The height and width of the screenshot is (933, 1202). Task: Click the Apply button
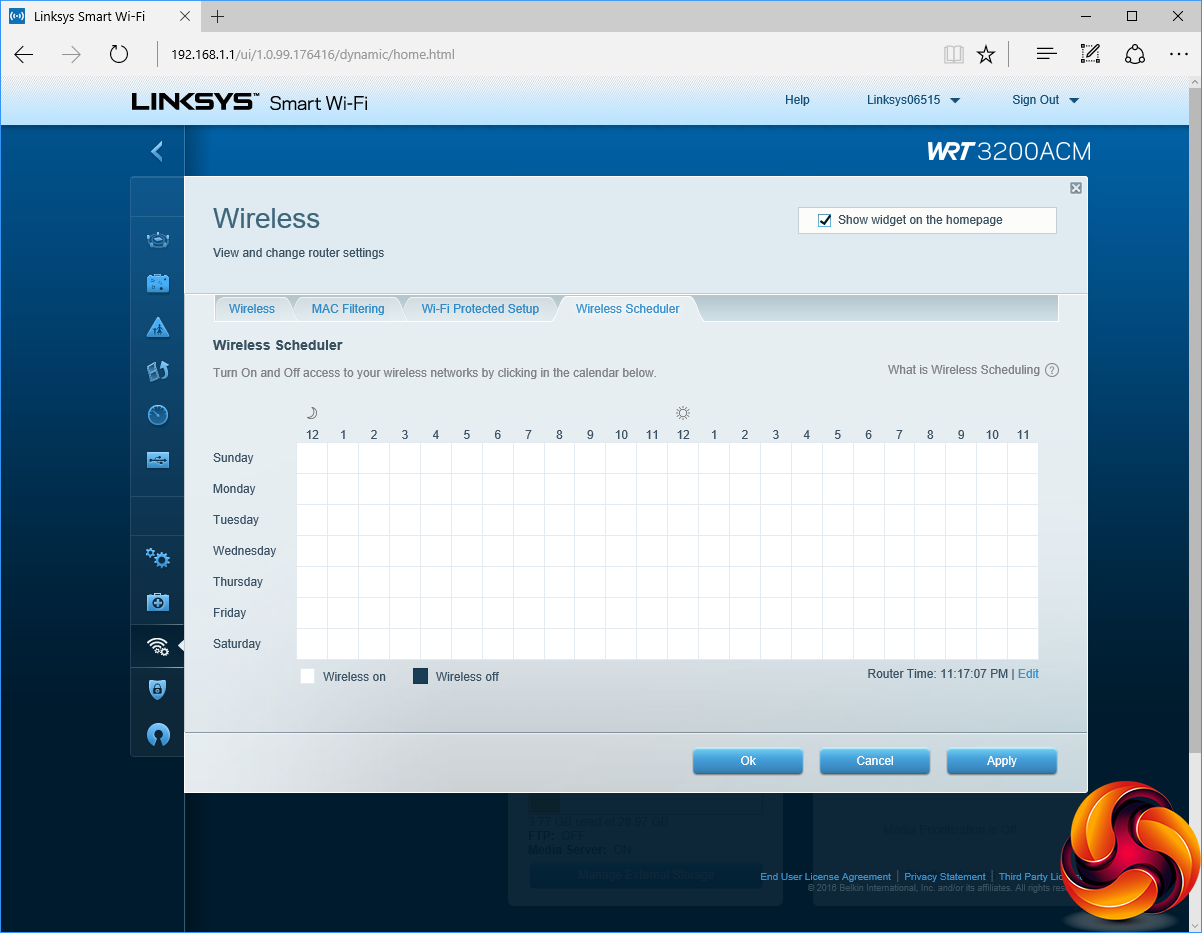point(1002,761)
